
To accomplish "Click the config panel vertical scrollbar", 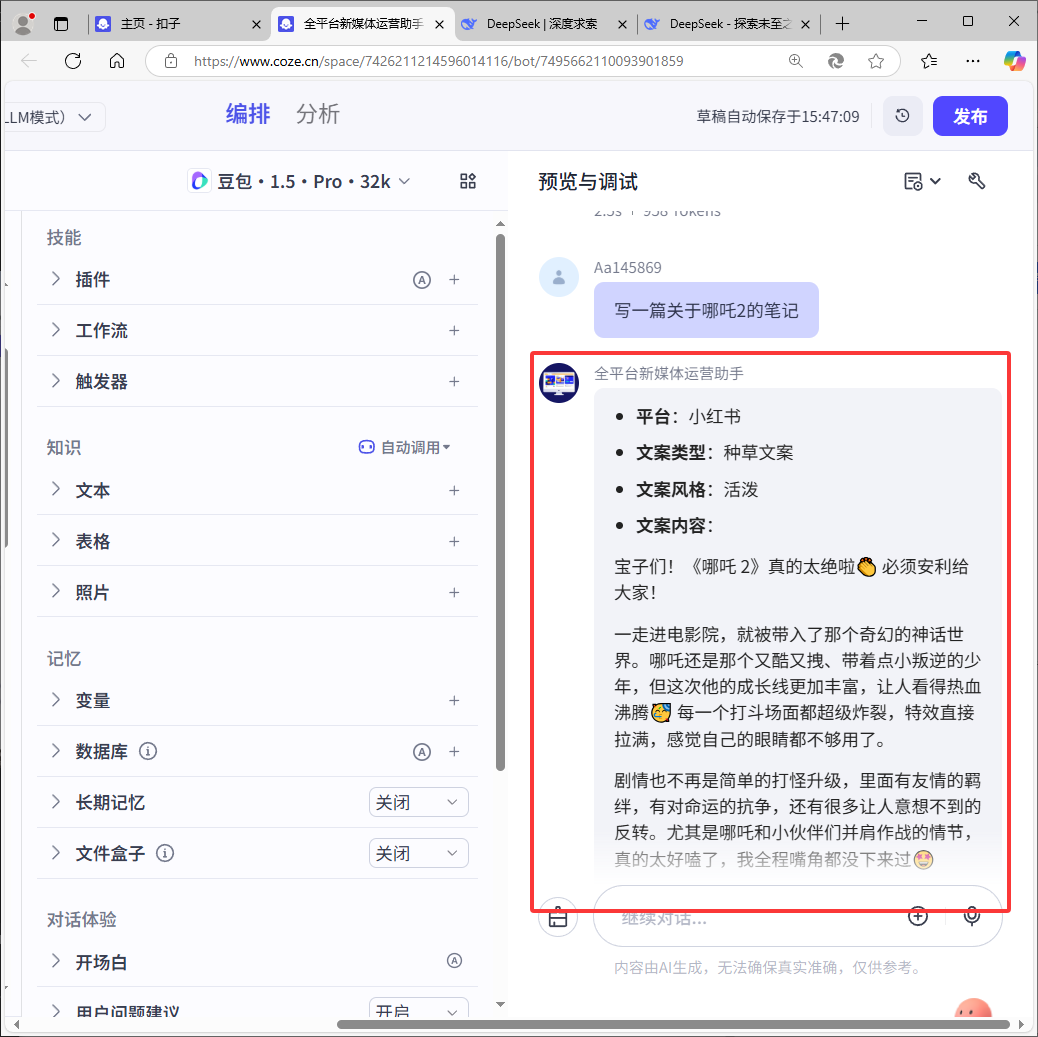I will [500, 502].
